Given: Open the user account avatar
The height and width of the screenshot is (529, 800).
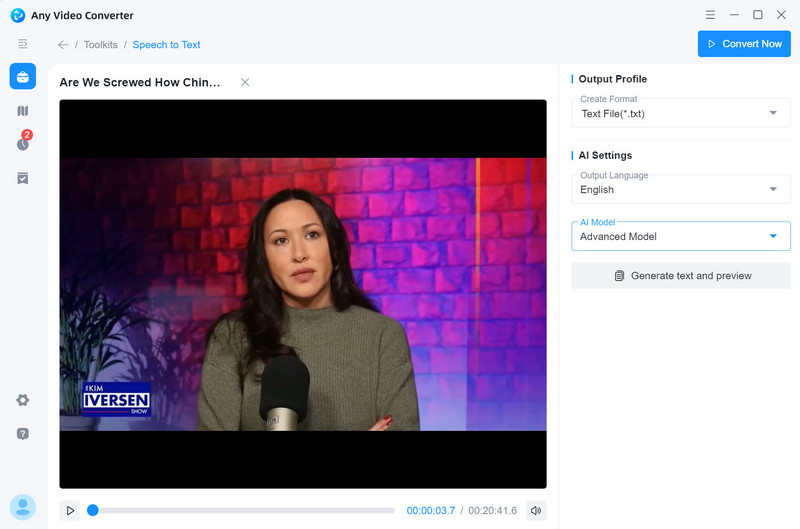Looking at the screenshot, I should point(22,507).
